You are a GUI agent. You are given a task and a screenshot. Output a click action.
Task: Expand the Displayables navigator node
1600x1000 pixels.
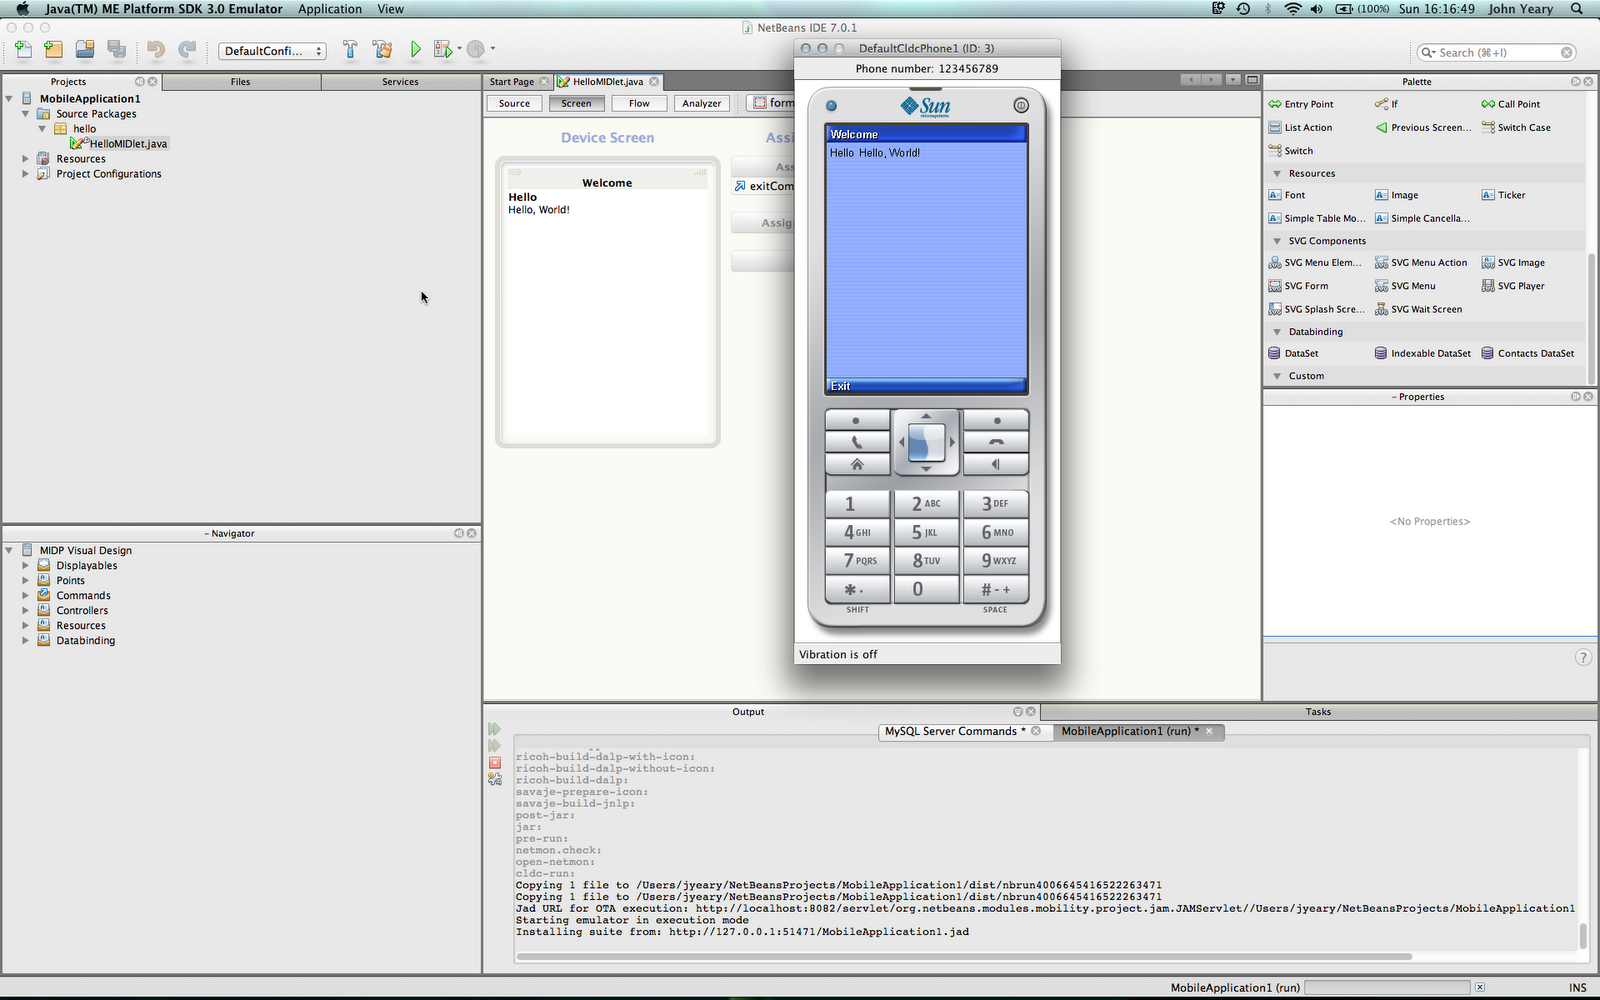pyautogui.click(x=26, y=566)
